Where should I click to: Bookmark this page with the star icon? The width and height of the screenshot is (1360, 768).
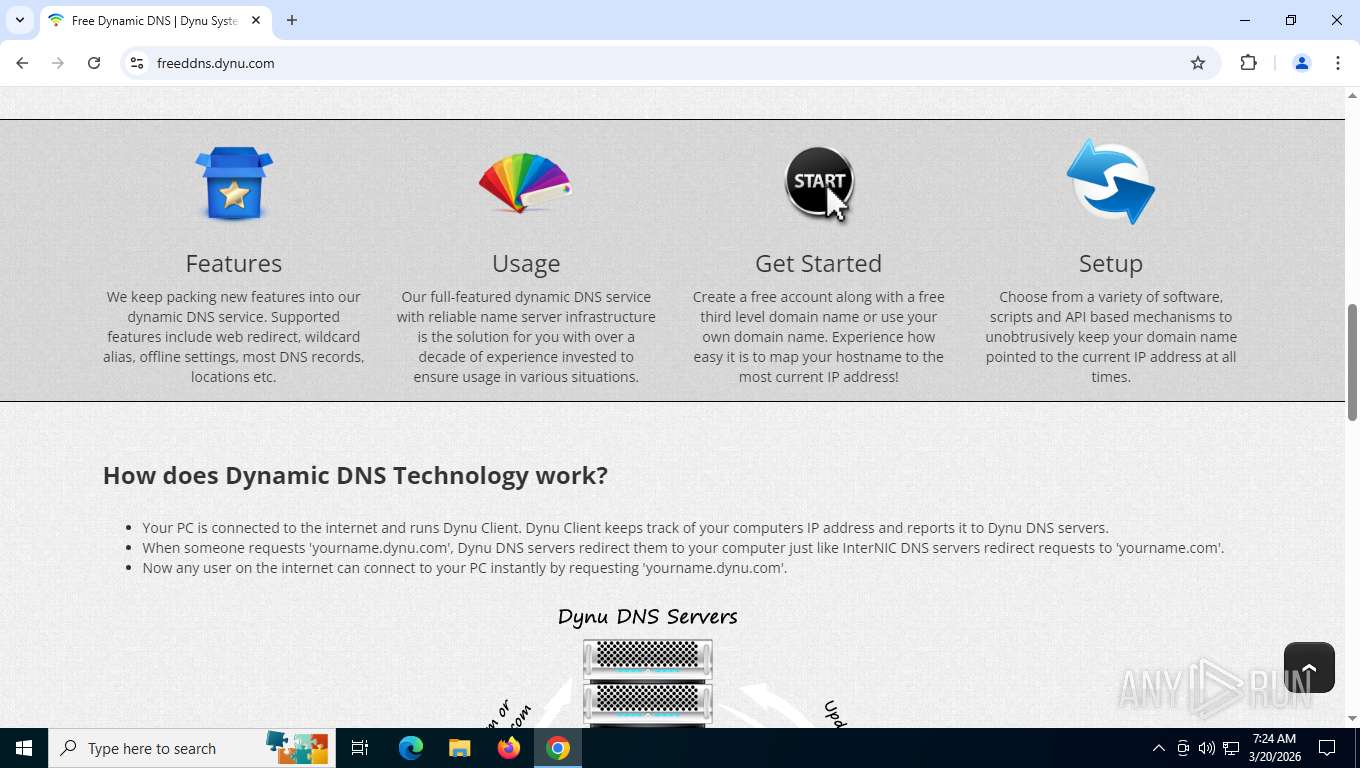(x=1198, y=63)
